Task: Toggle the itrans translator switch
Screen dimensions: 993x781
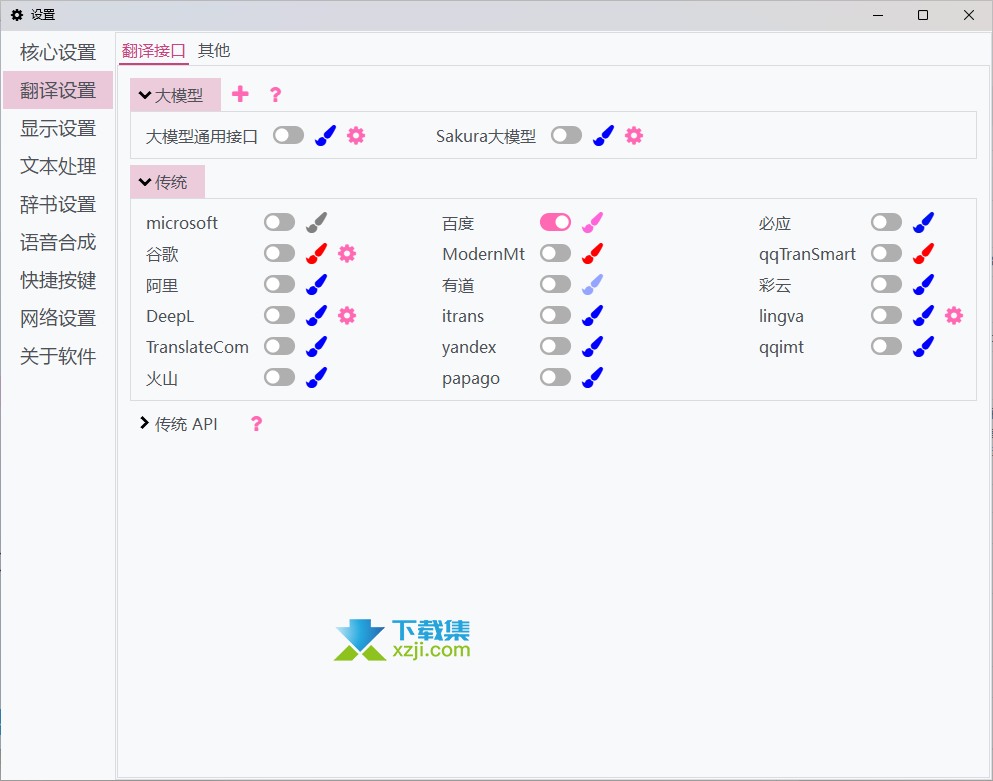Action: 555,315
